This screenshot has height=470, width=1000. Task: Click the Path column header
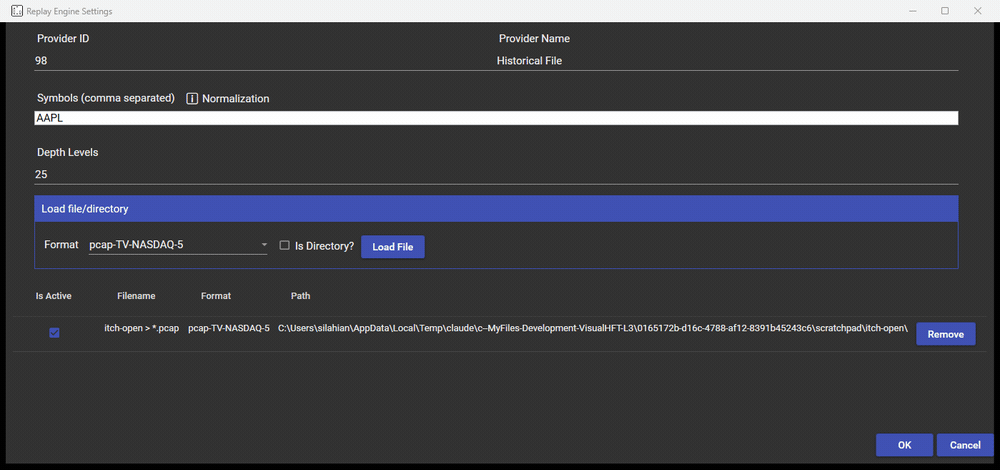tap(301, 296)
